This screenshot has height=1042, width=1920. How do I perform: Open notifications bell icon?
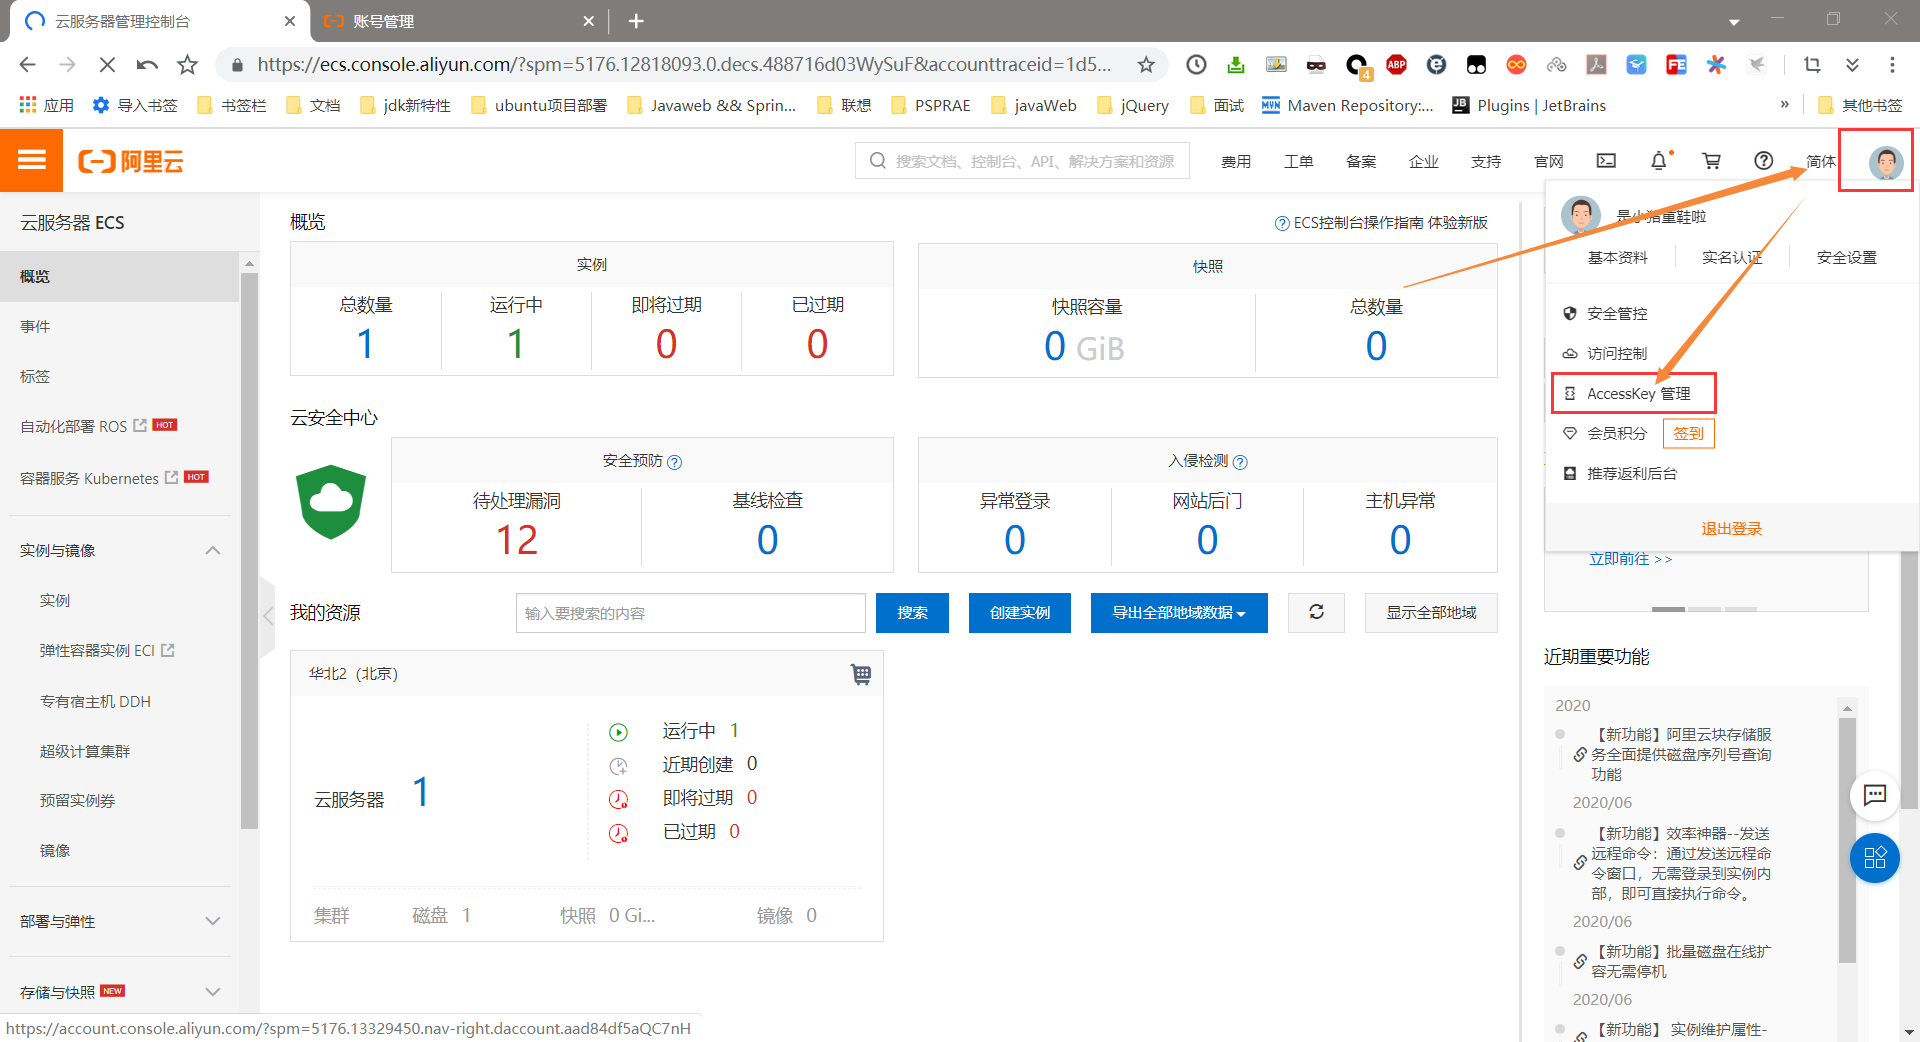click(1659, 161)
